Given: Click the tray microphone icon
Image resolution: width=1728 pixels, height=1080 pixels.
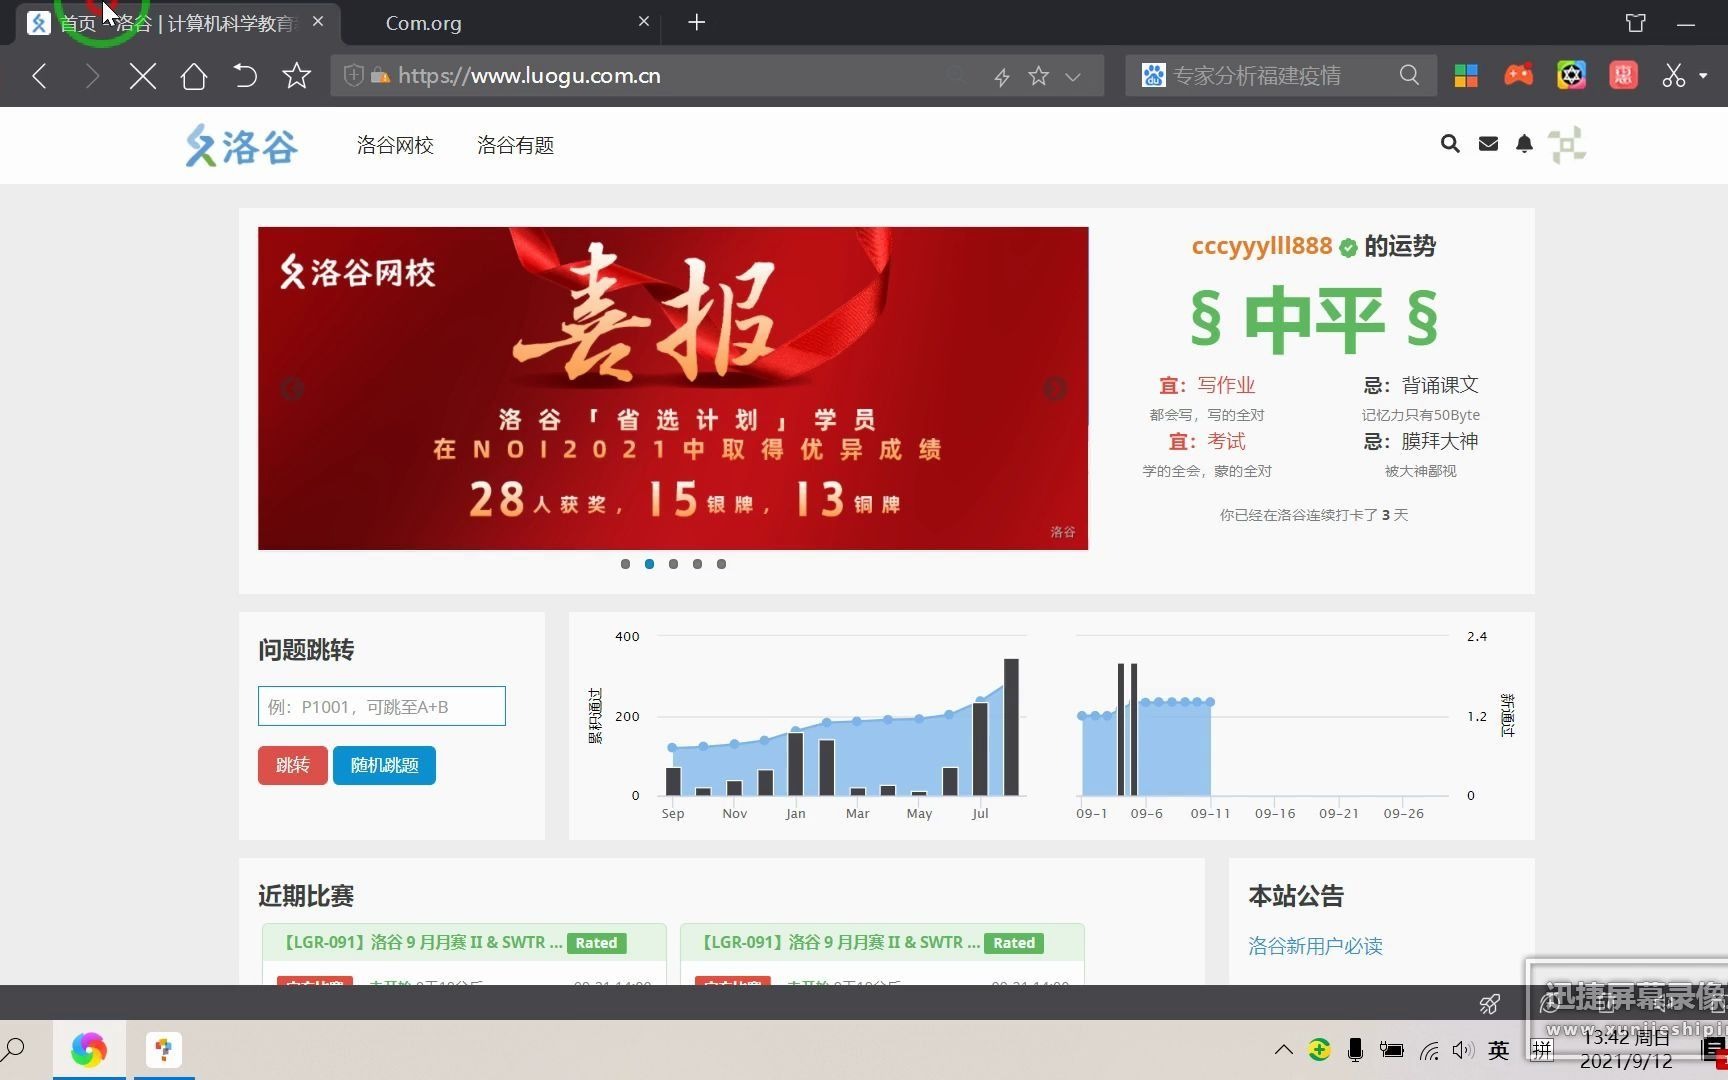Looking at the screenshot, I should point(1355,1050).
